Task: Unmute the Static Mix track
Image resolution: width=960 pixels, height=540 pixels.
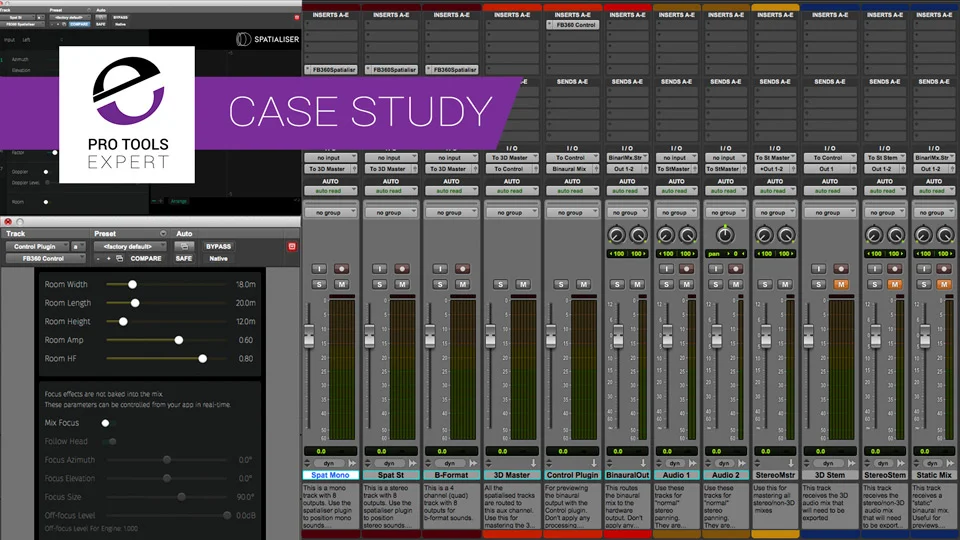Action: [x=943, y=284]
